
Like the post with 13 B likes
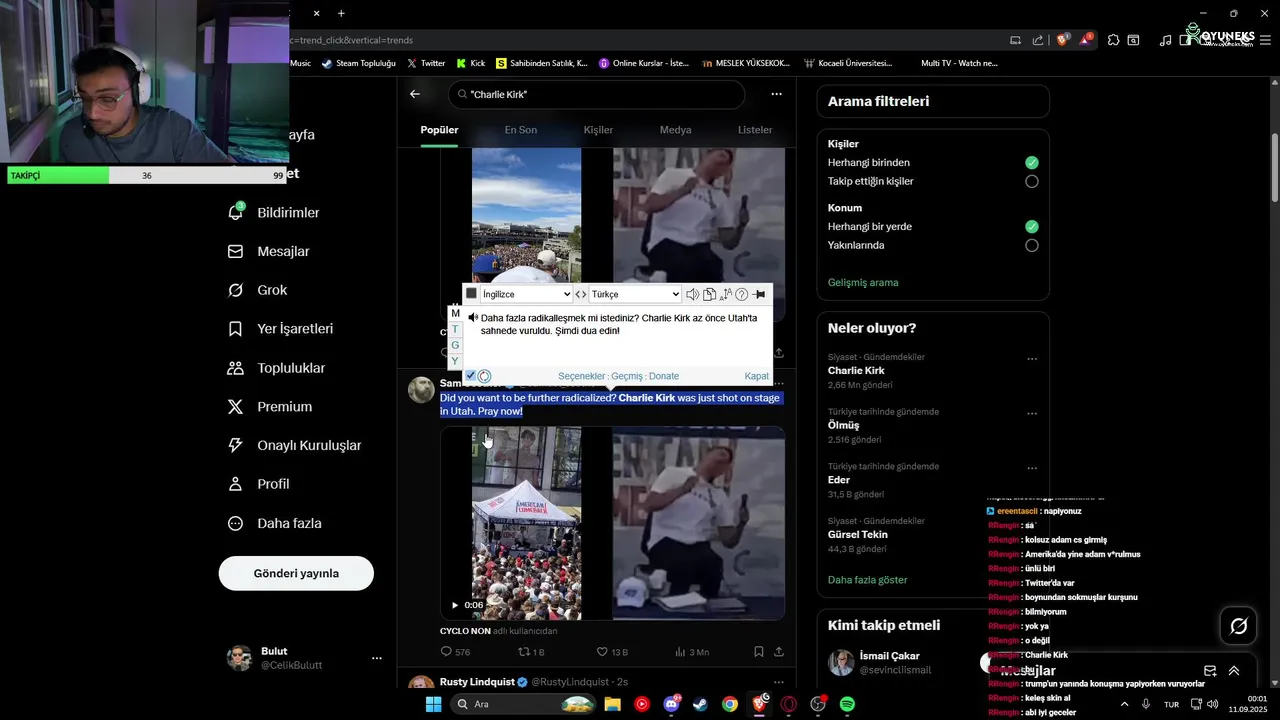click(612, 652)
